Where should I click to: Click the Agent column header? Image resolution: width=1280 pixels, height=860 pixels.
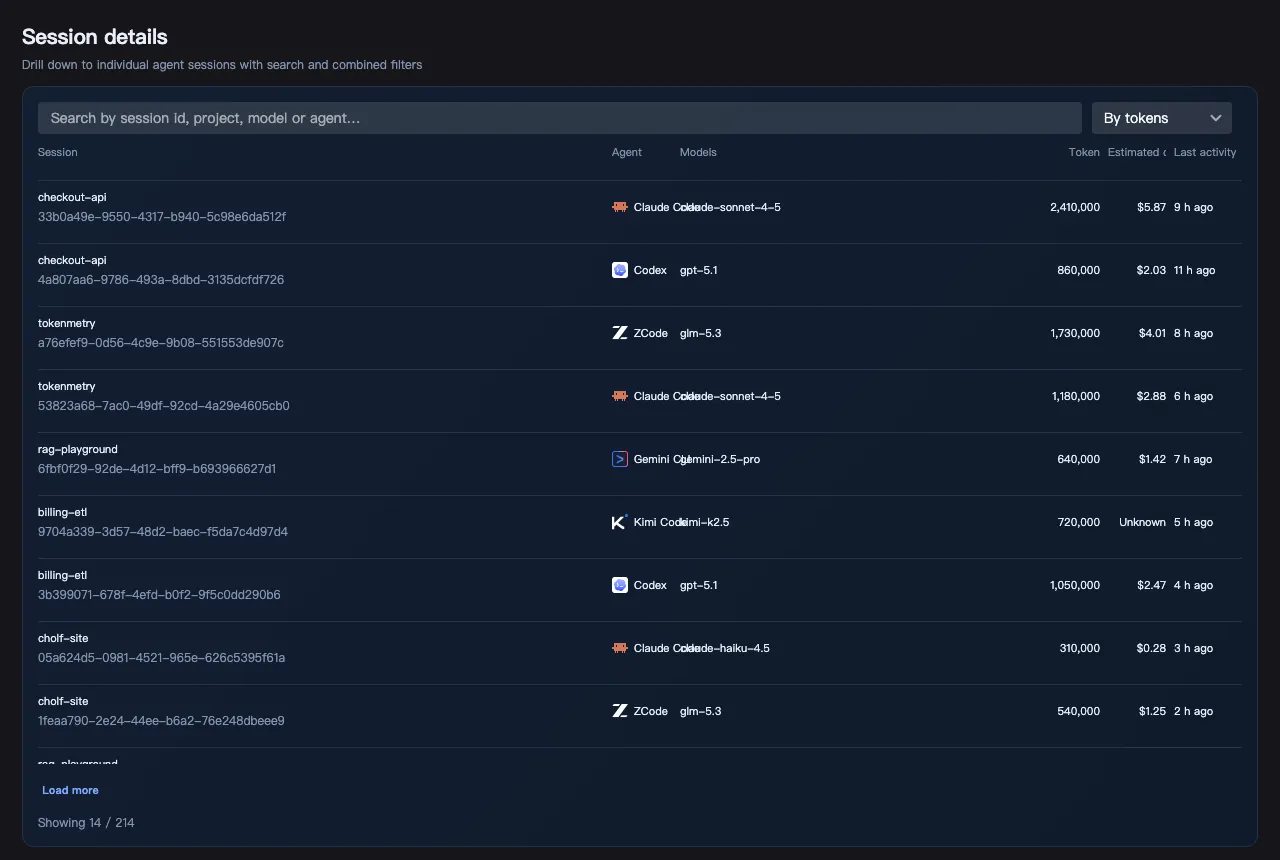click(x=627, y=152)
